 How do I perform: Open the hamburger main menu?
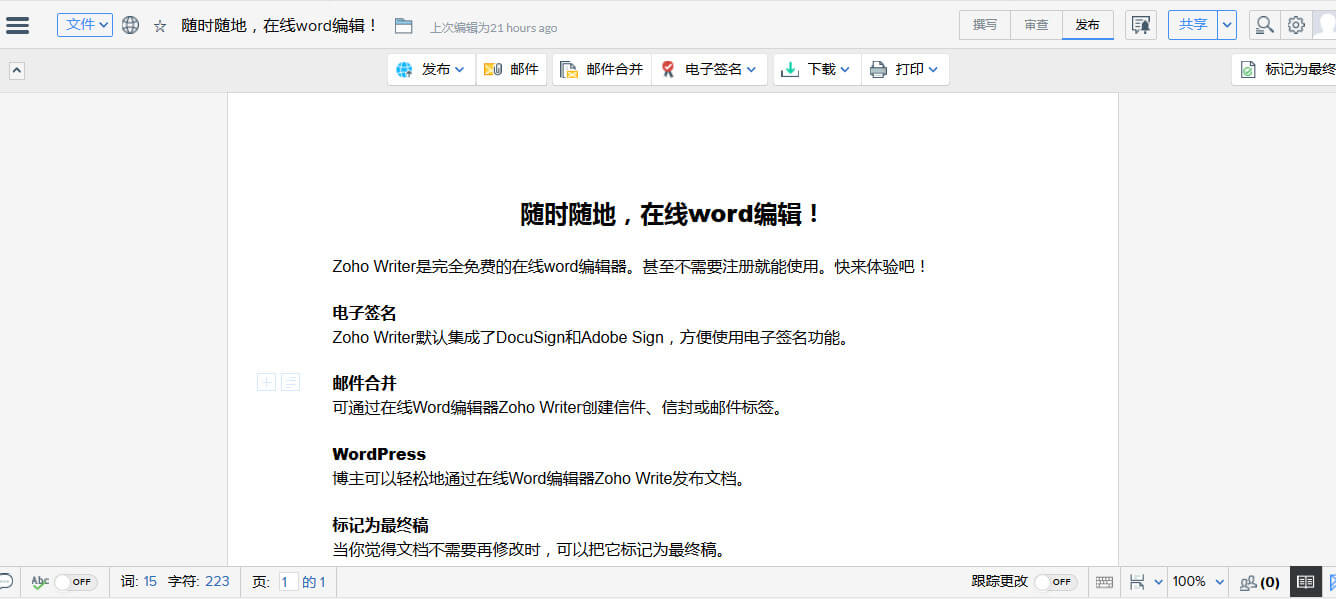[18, 26]
